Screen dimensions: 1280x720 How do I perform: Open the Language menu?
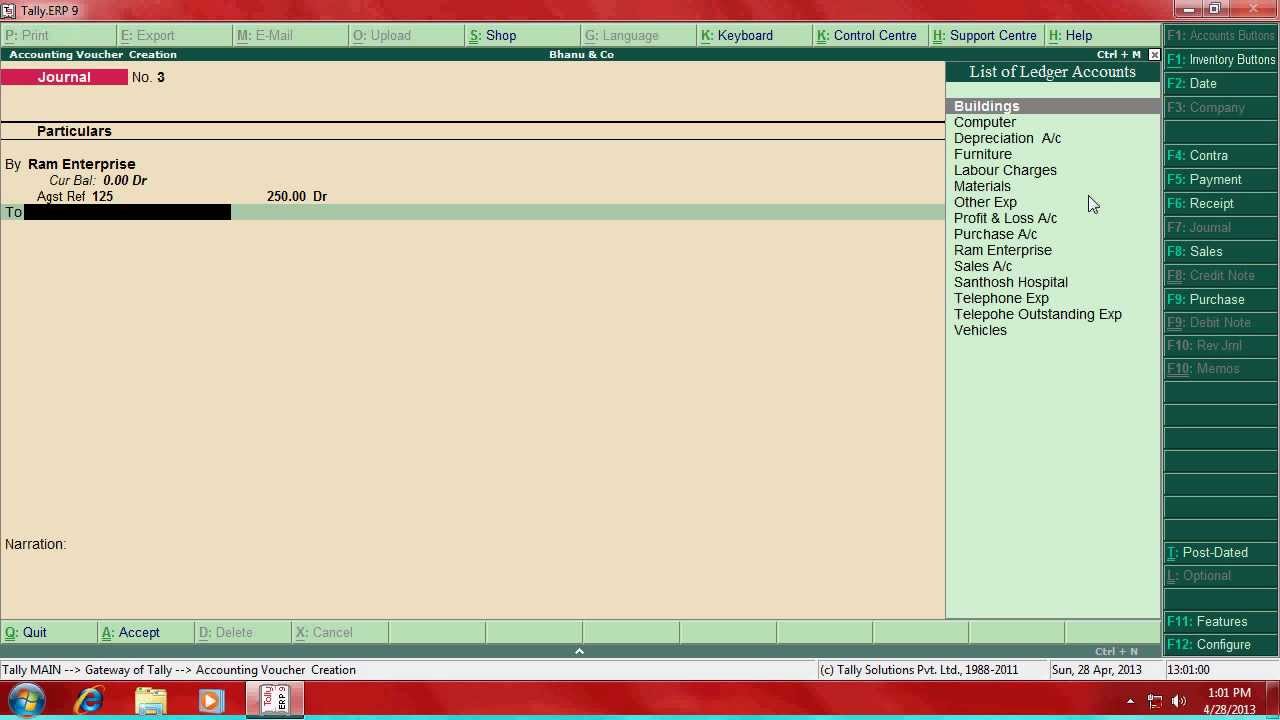tap(638, 35)
